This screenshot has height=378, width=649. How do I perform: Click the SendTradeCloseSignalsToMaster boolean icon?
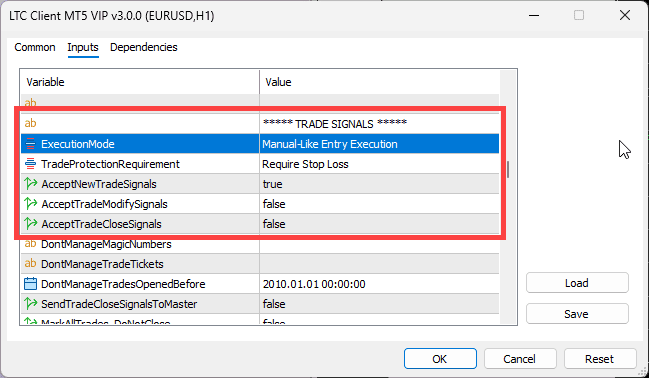tap(31, 303)
